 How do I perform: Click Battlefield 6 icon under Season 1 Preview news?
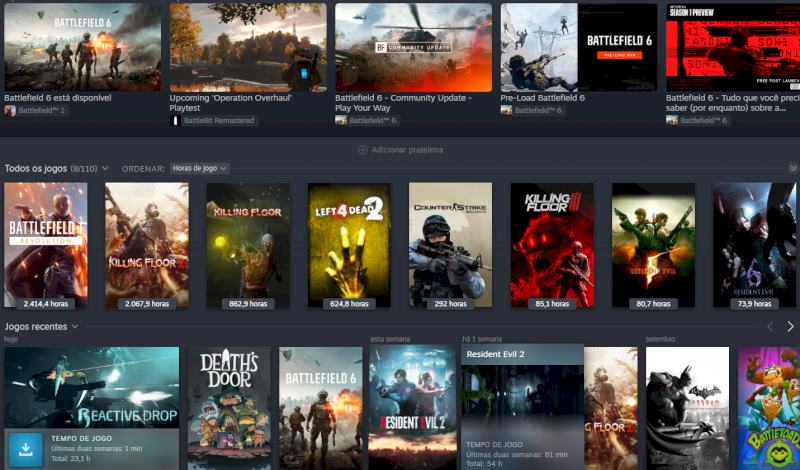pos(671,120)
